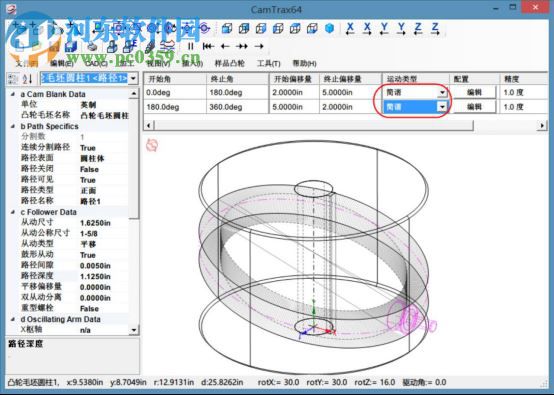Image resolution: width=554 pixels, height=395 pixels.
Task: Click the 运动类型 column header
Action: coord(415,79)
